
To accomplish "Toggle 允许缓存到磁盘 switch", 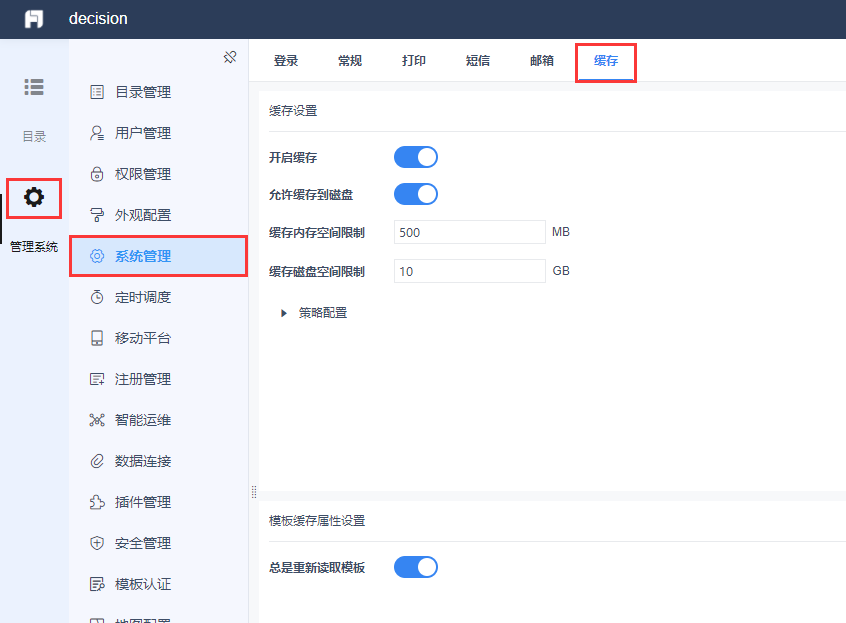I will [416, 194].
